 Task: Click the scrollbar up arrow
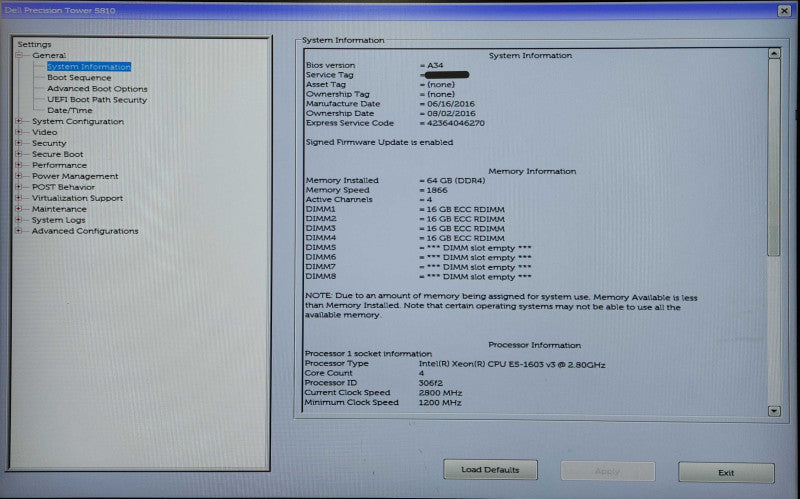(x=774, y=54)
